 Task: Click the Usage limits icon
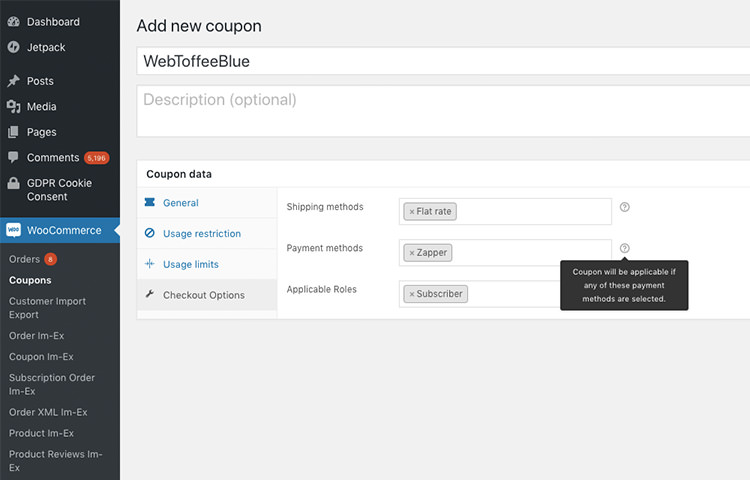150,264
